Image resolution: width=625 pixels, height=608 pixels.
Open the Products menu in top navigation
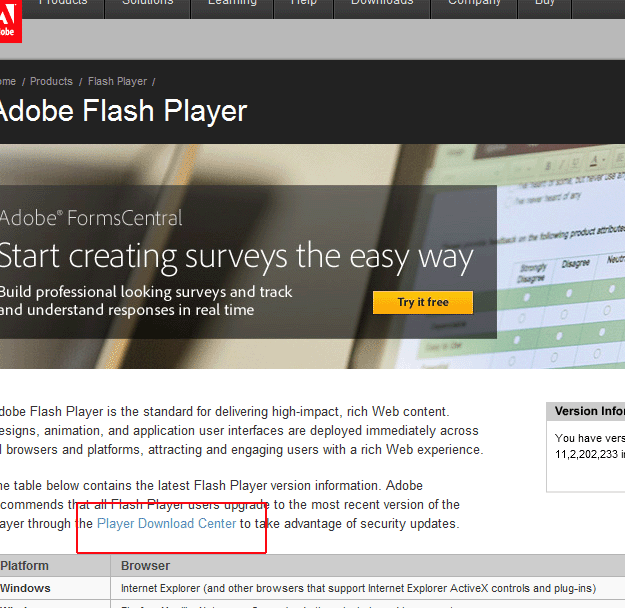click(x=63, y=3)
